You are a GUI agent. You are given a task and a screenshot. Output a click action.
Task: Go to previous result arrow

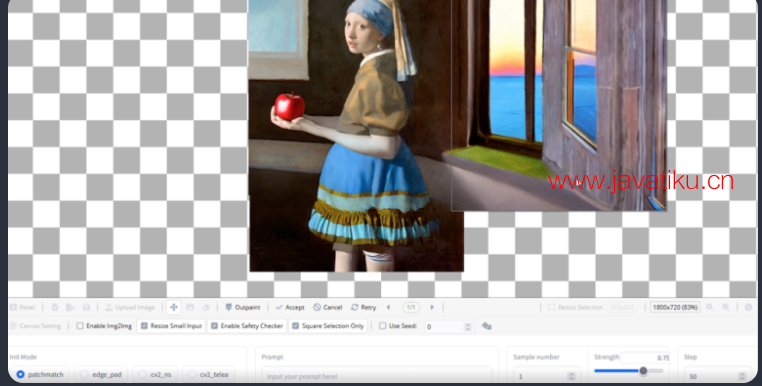(x=388, y=307)
